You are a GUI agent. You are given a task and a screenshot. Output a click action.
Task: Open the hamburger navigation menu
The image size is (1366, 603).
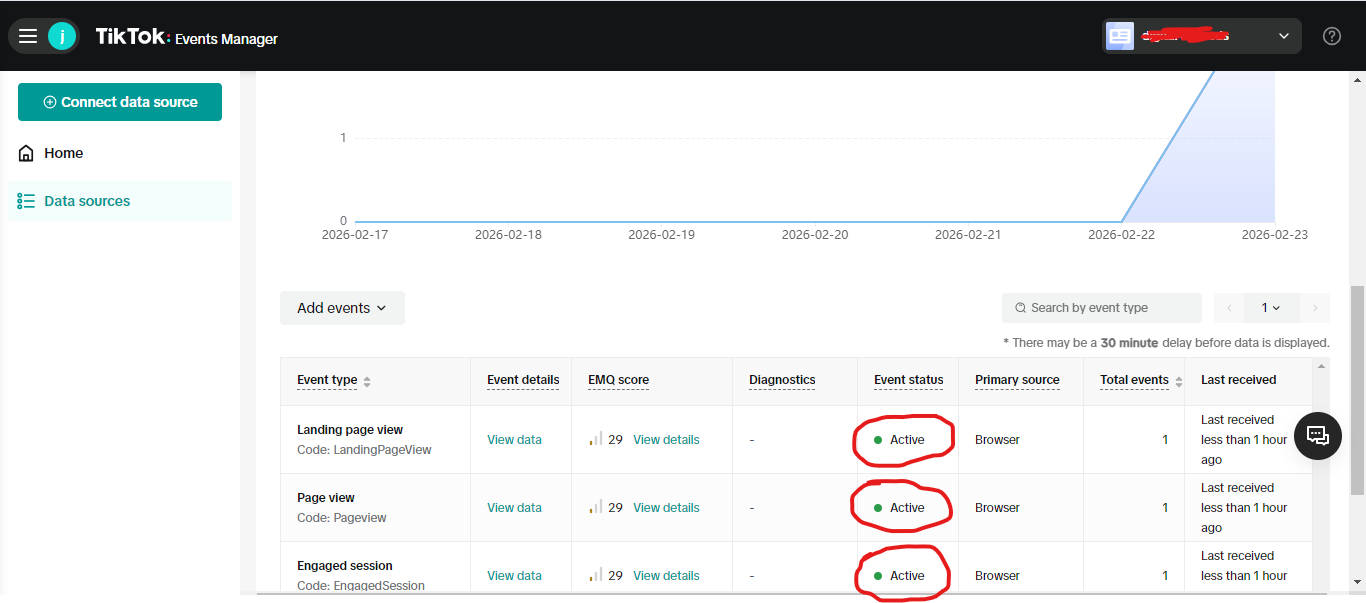tap(28, 37)
